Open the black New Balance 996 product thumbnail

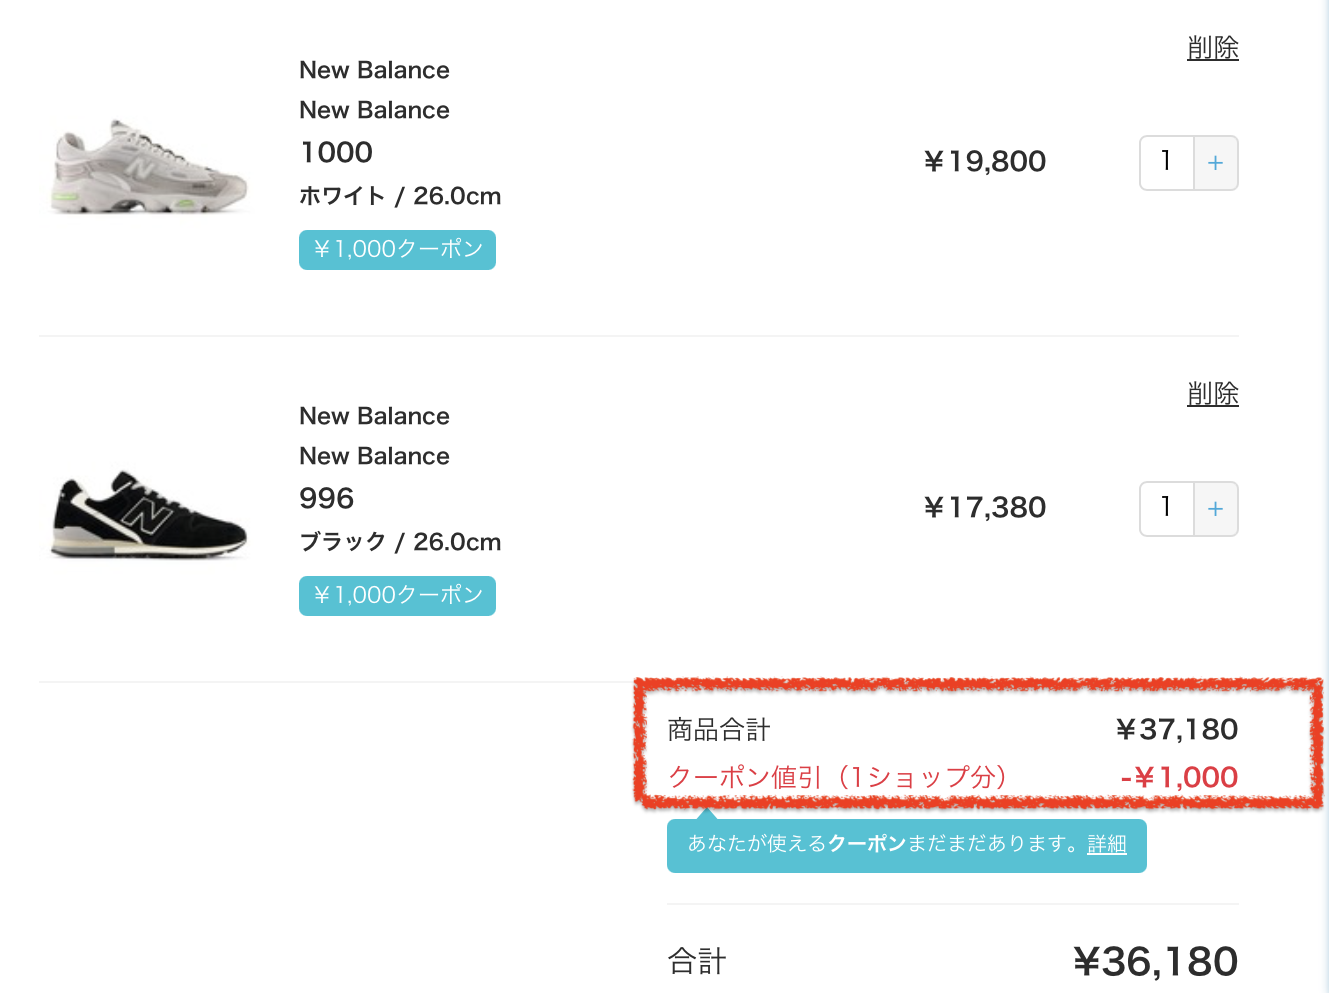tap(148, 510)
